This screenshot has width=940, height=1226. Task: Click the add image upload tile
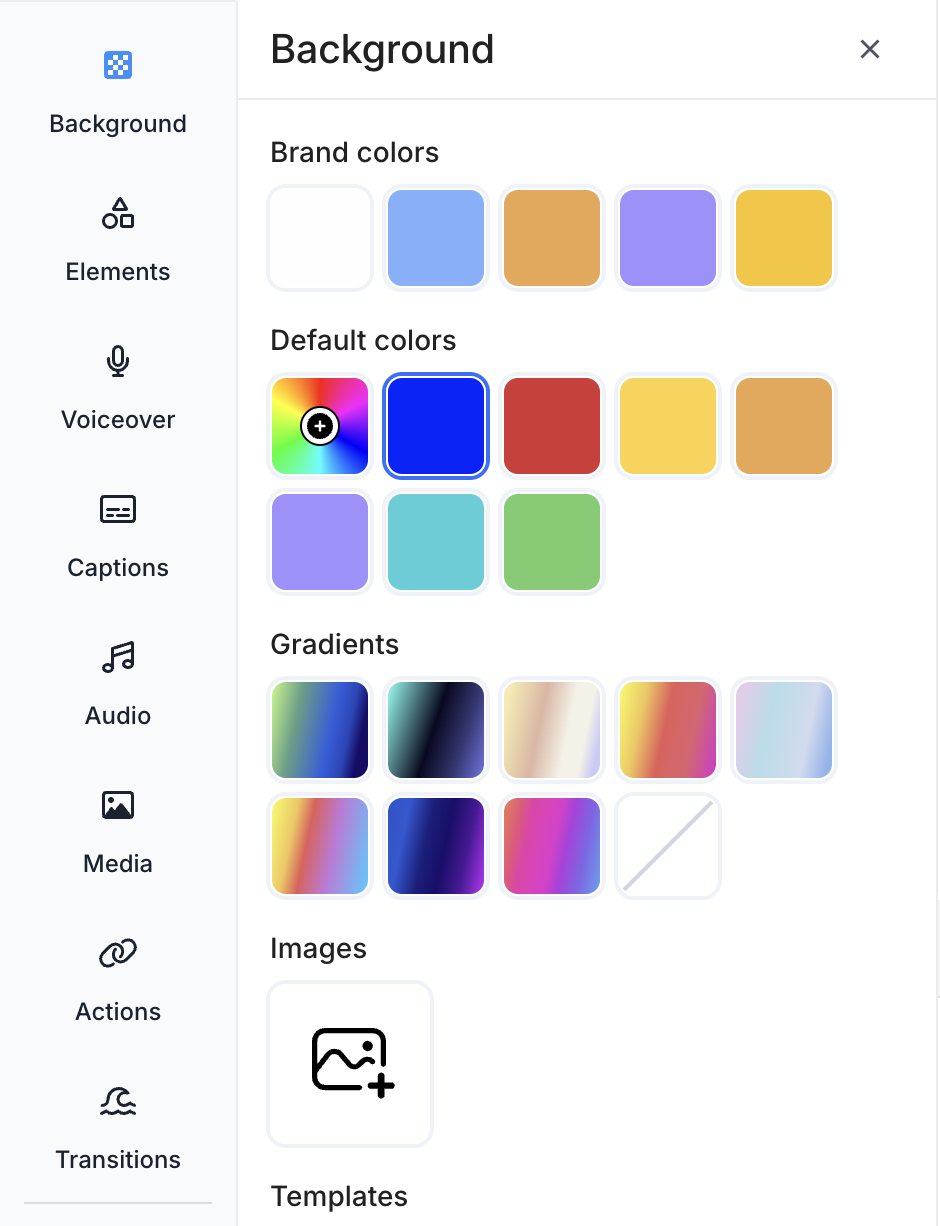(350, 1063)
